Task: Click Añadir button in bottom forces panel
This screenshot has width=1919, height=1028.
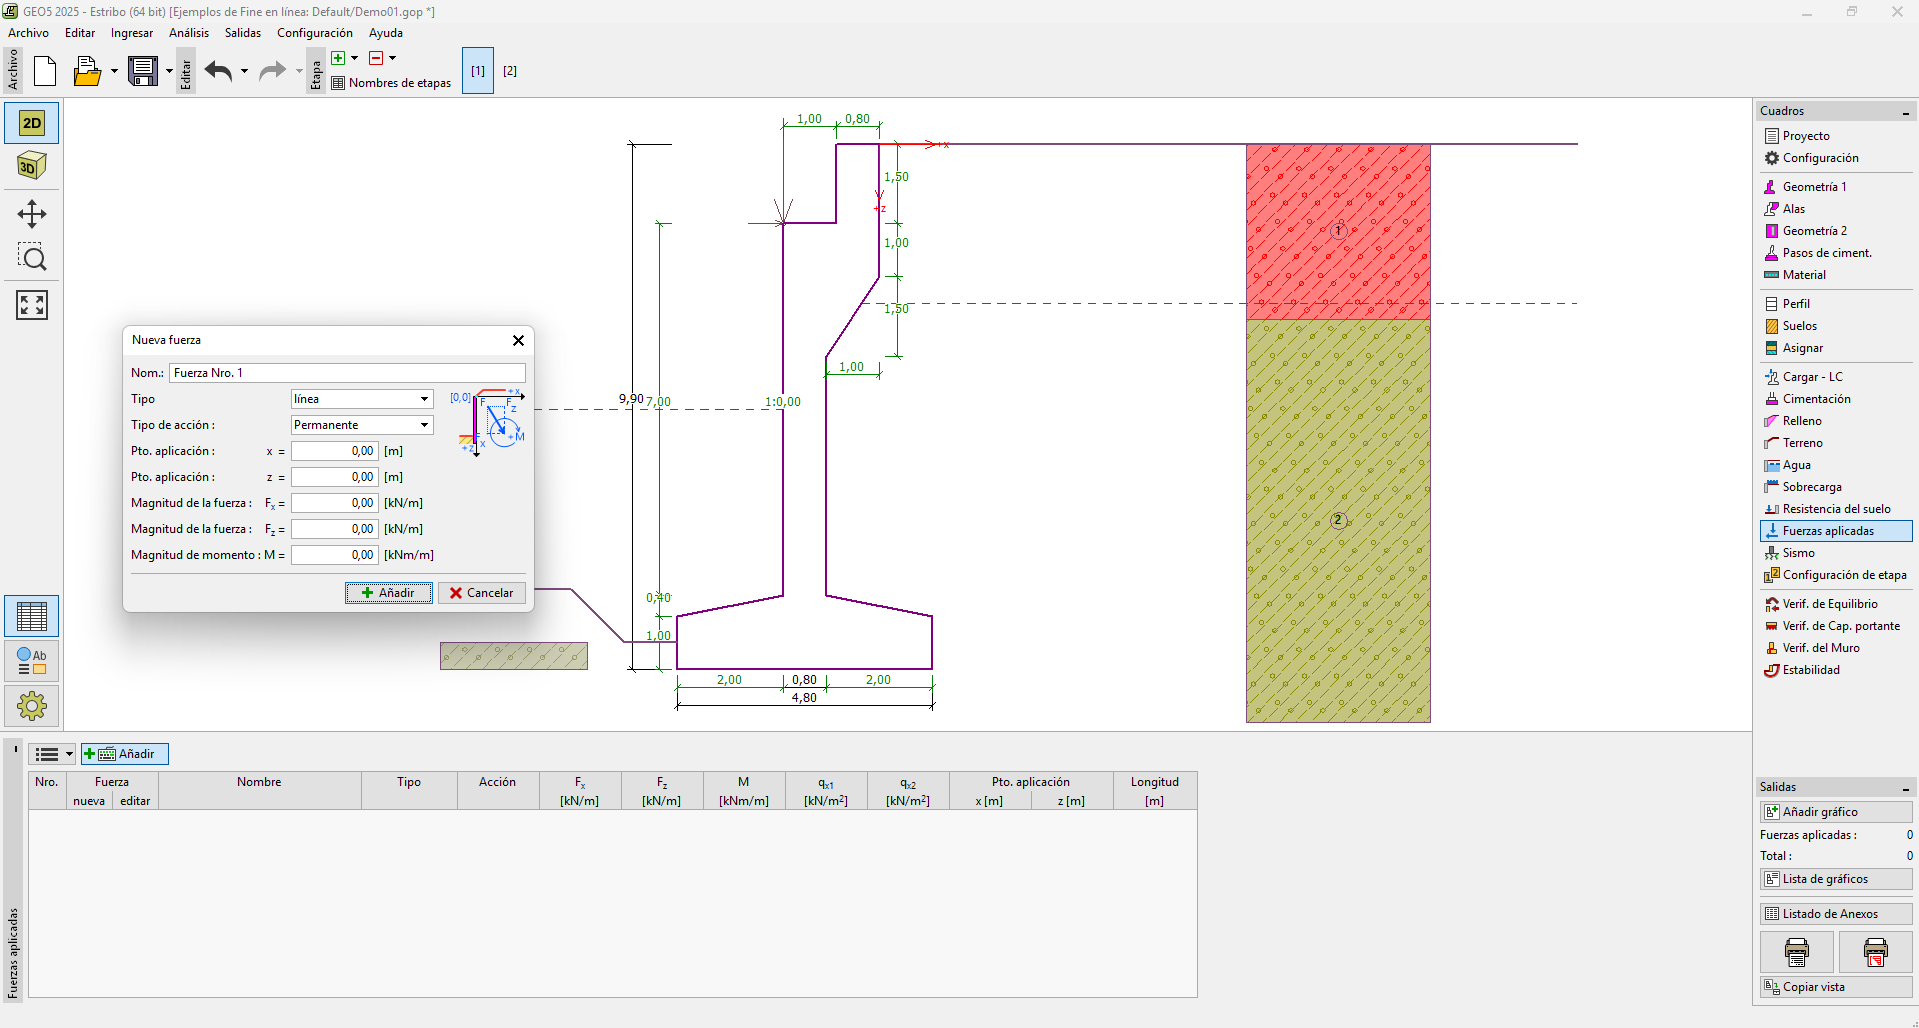Action: point(125,754)
